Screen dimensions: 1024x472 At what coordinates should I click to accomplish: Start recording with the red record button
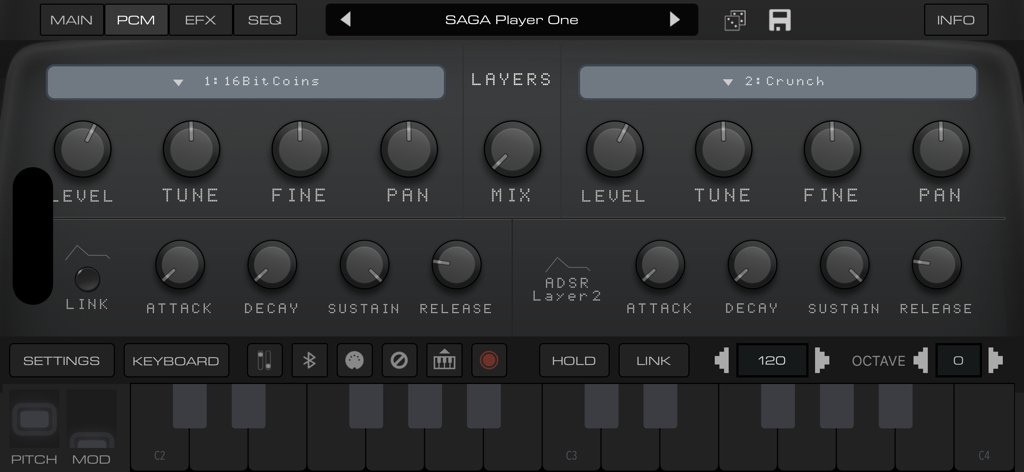(489, 360)
